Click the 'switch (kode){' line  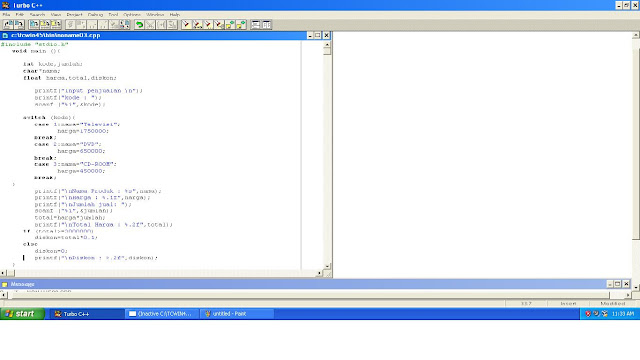pyautogui.click(x=49, y=117)
